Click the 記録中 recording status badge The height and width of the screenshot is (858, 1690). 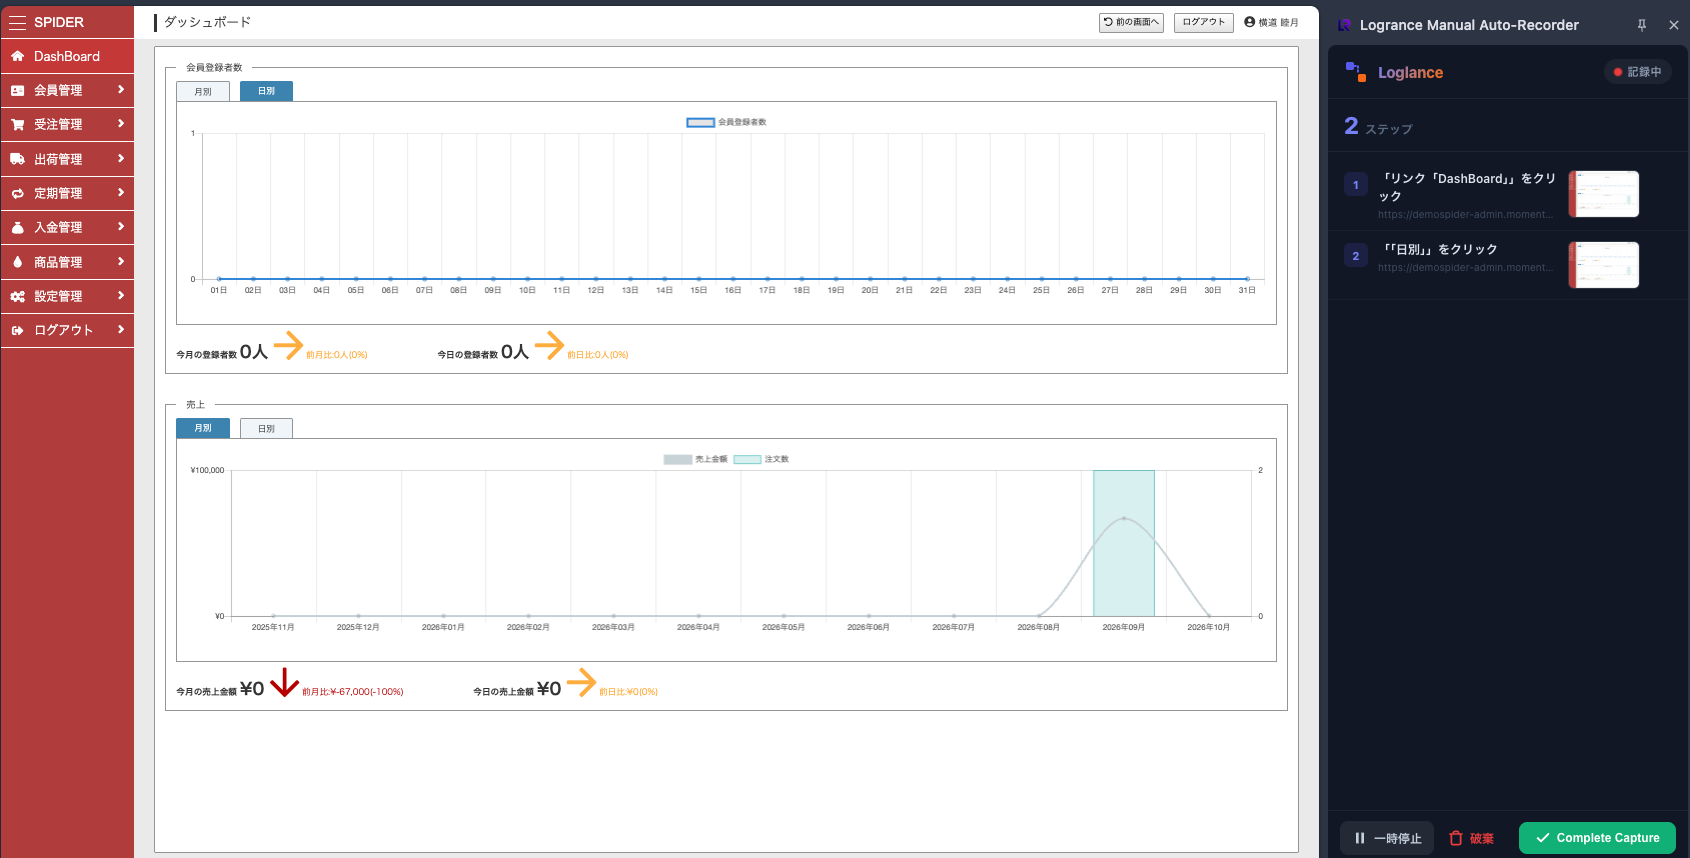1638,72
